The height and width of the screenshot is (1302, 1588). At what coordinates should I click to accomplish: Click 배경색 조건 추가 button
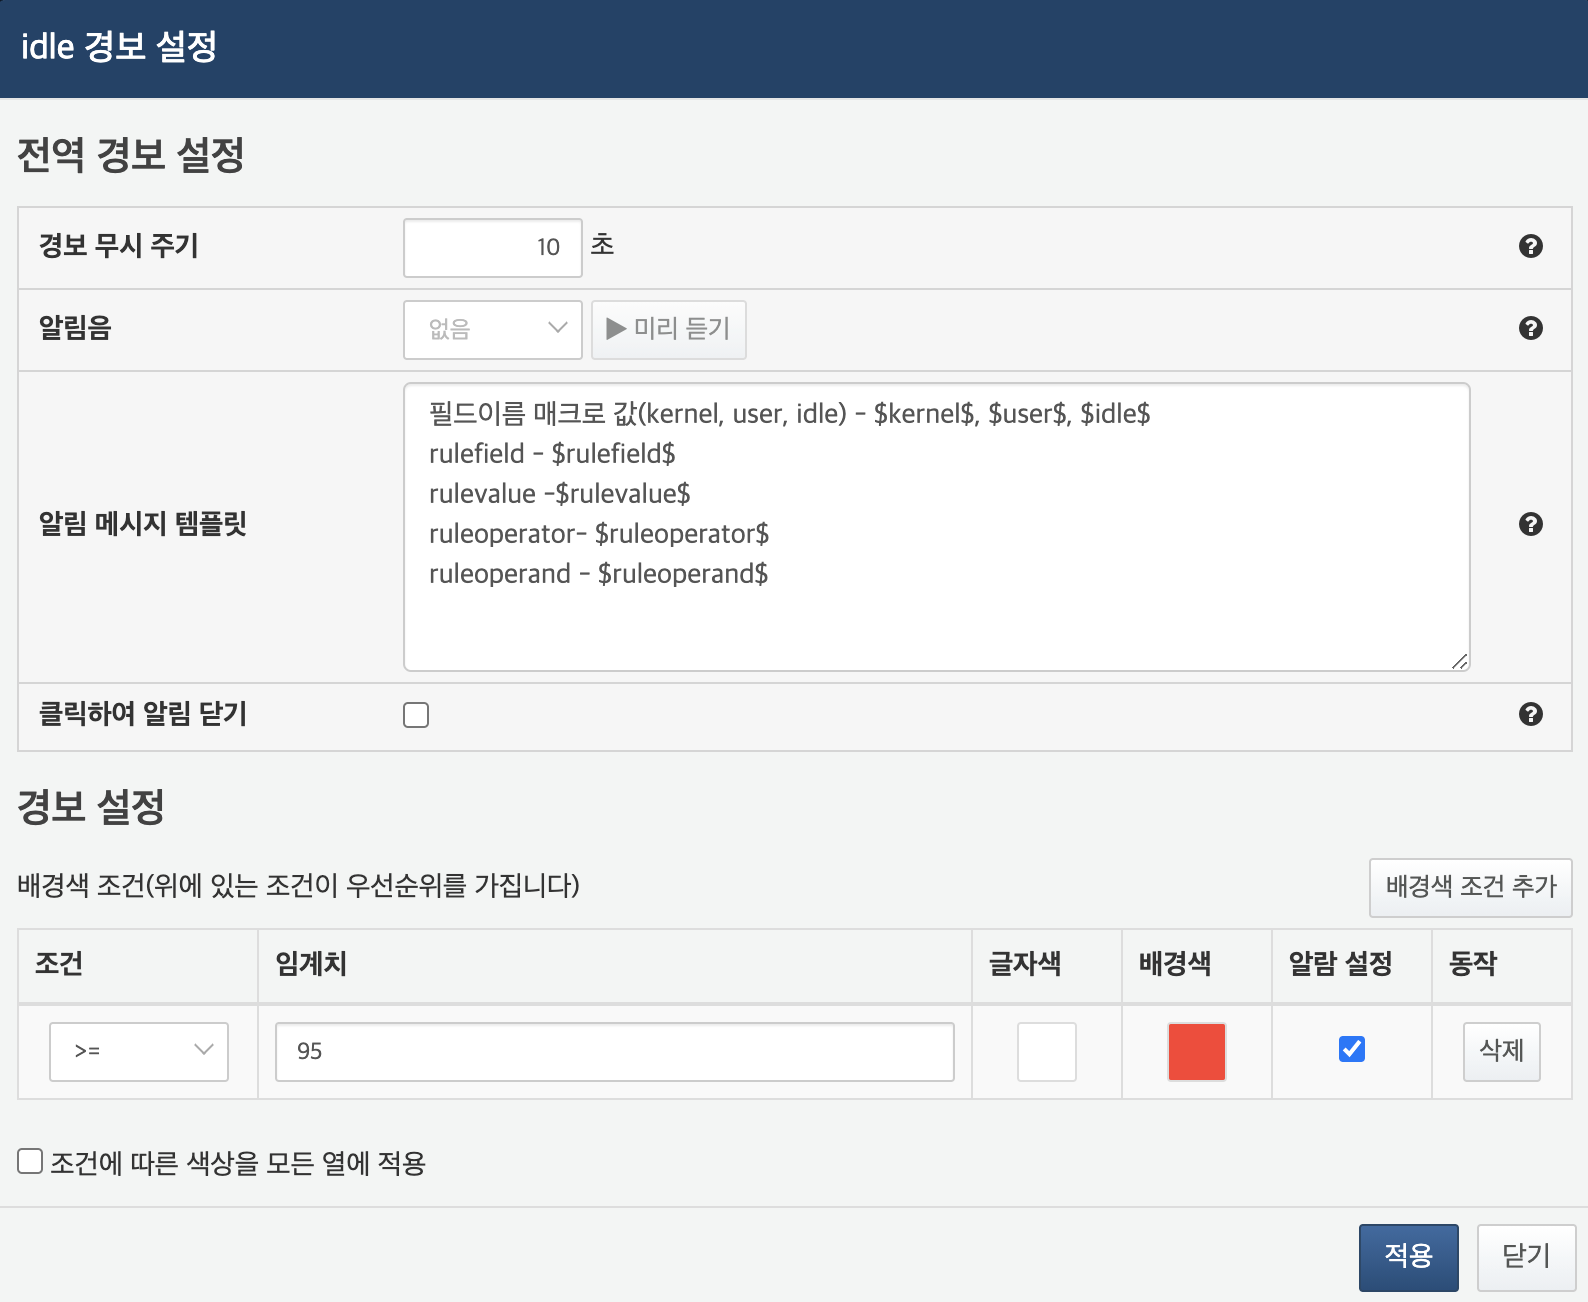click(x=1471, y=887)
